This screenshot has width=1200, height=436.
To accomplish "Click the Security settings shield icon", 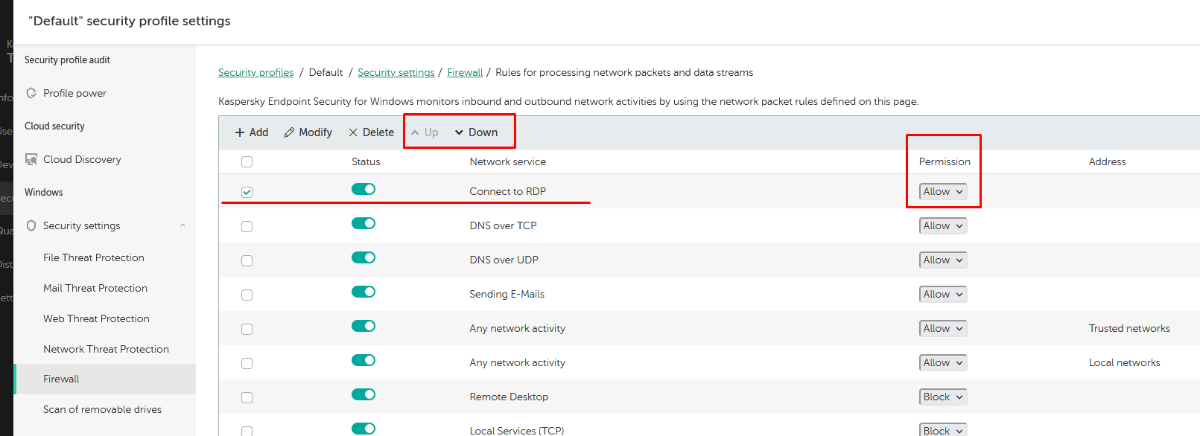I will 32,226.
